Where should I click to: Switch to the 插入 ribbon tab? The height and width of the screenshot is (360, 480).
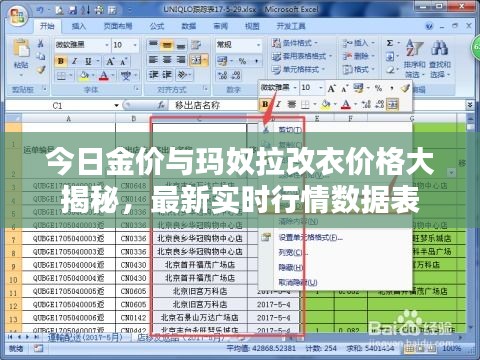79,26
